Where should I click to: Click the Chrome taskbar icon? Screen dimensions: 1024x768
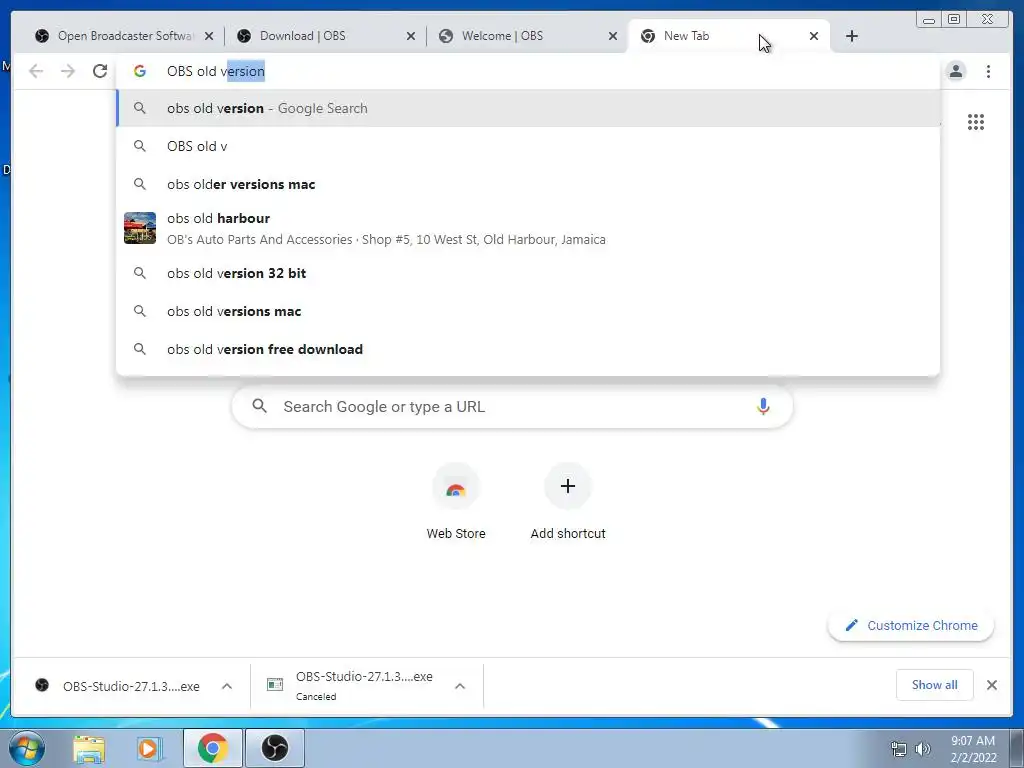click(x=212, y=748)
